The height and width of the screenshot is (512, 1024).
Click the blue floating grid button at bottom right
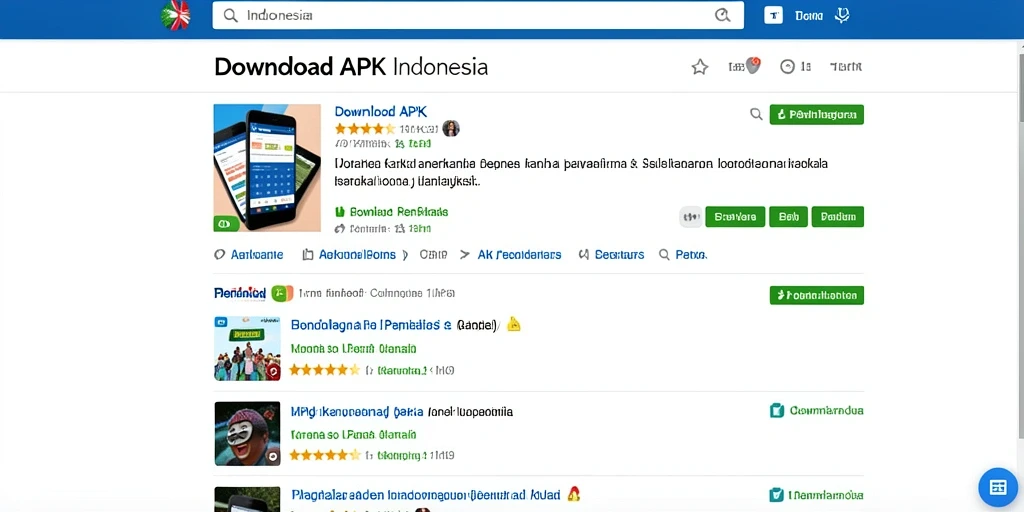click(998, 487)
